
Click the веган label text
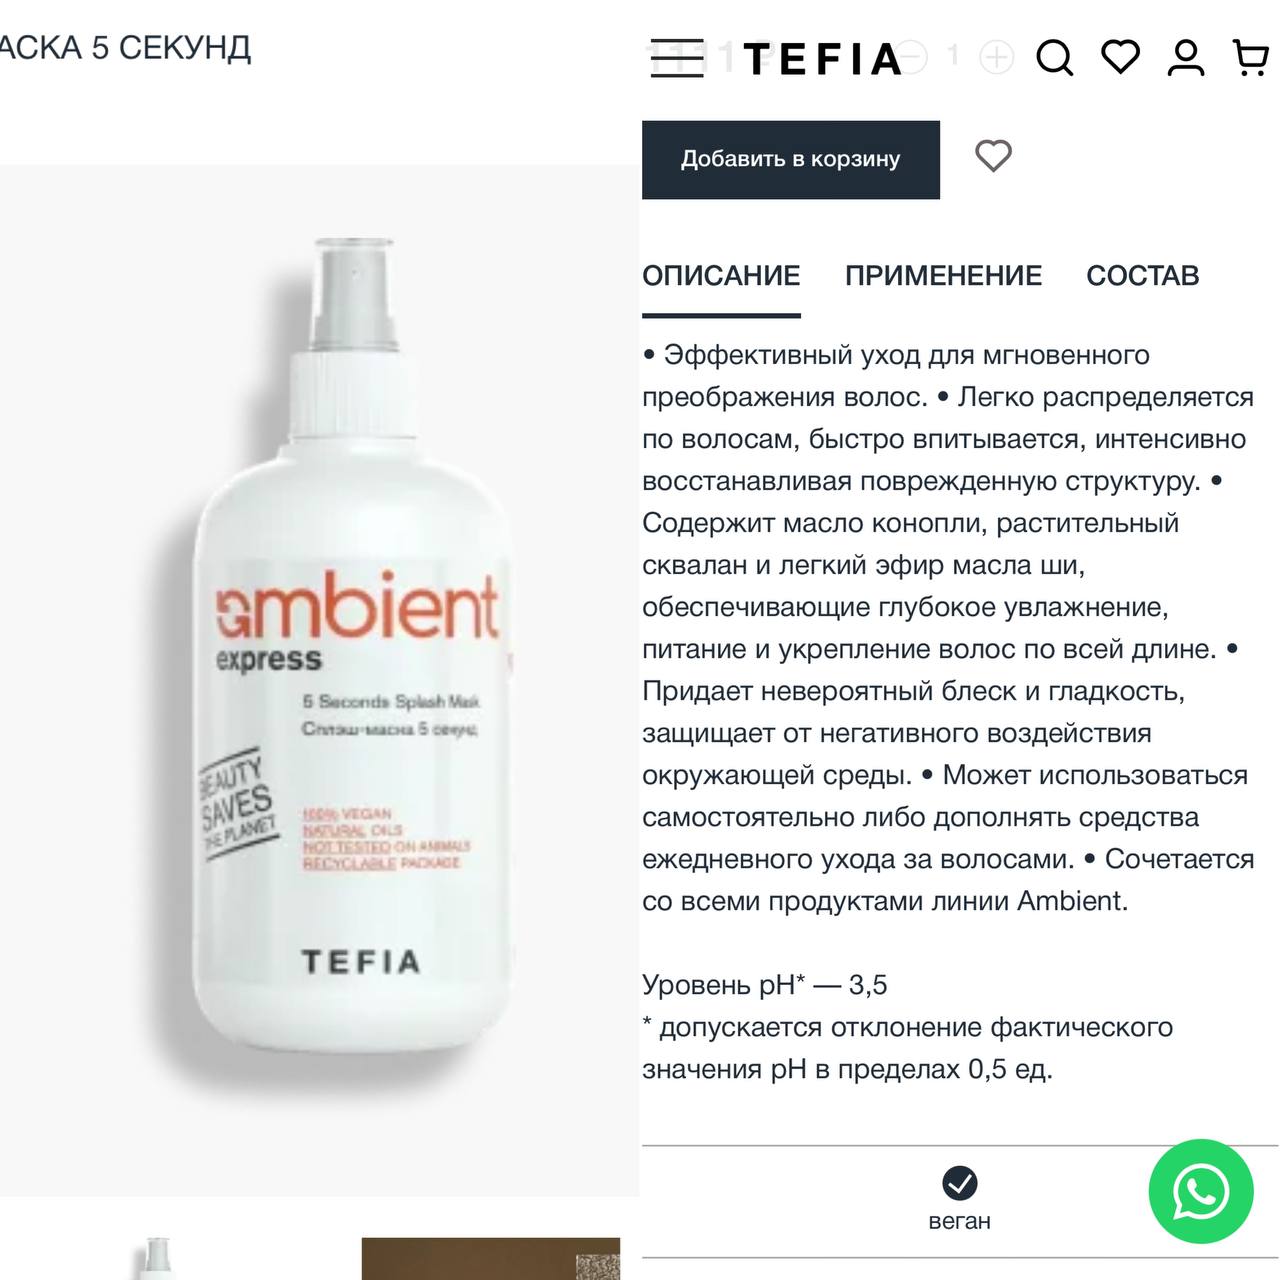point(960,1221)
